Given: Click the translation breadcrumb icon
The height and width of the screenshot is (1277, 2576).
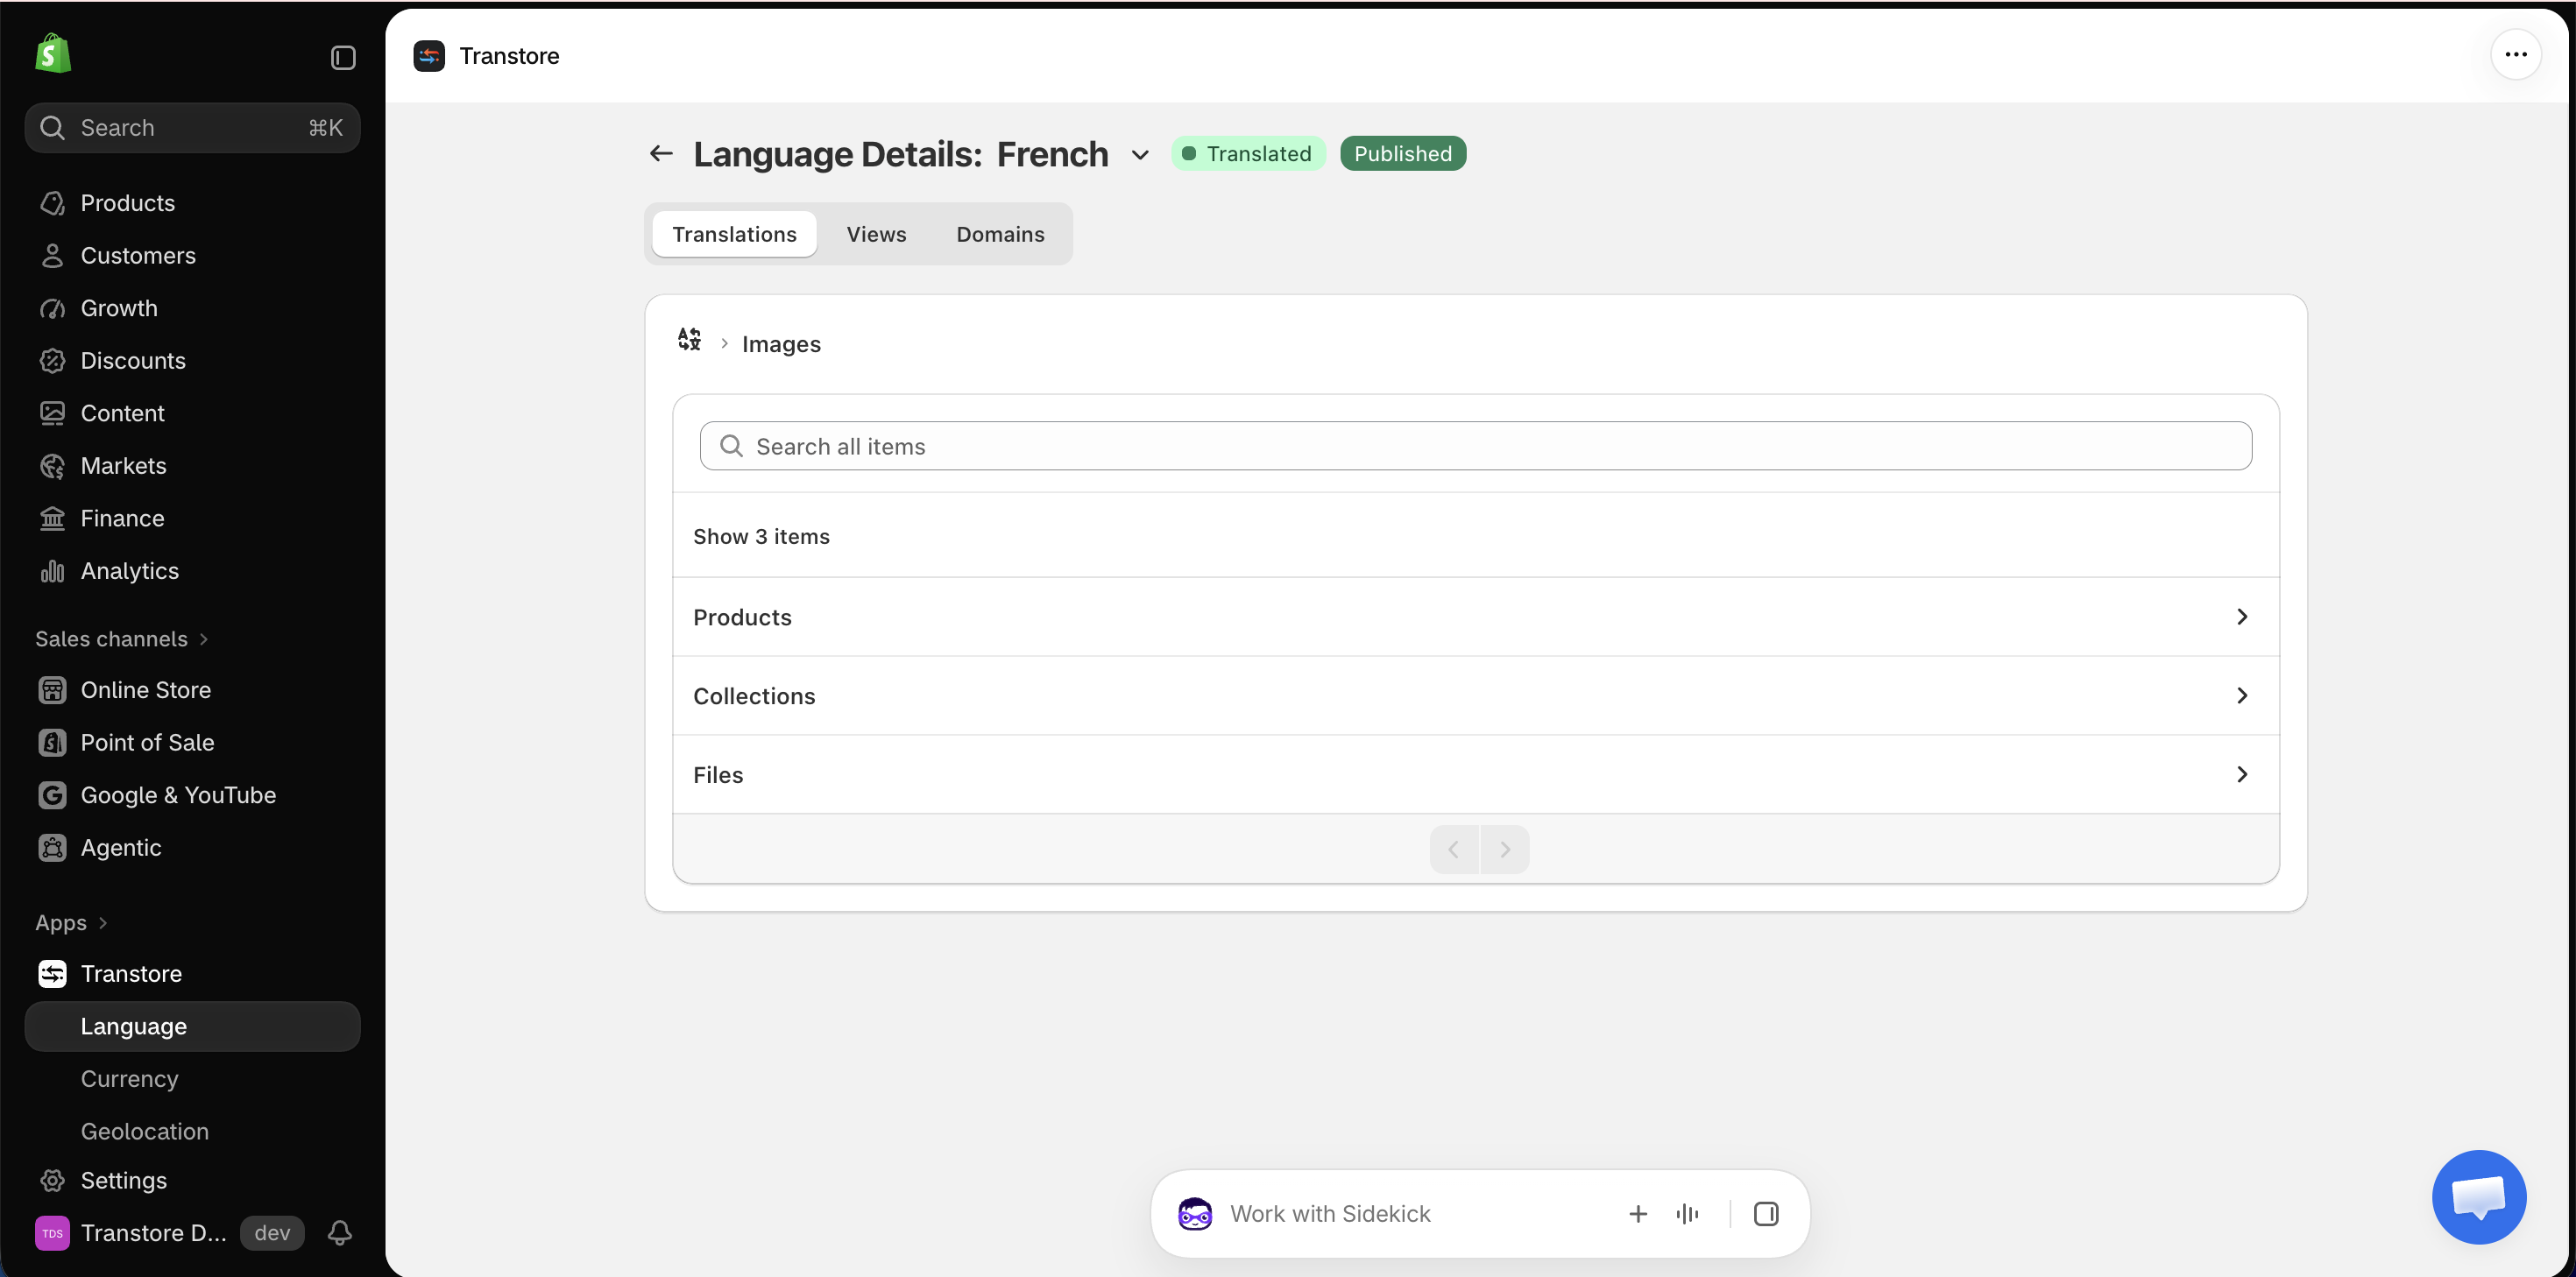Looking at the screenshot, I should [x=689, y=340].
